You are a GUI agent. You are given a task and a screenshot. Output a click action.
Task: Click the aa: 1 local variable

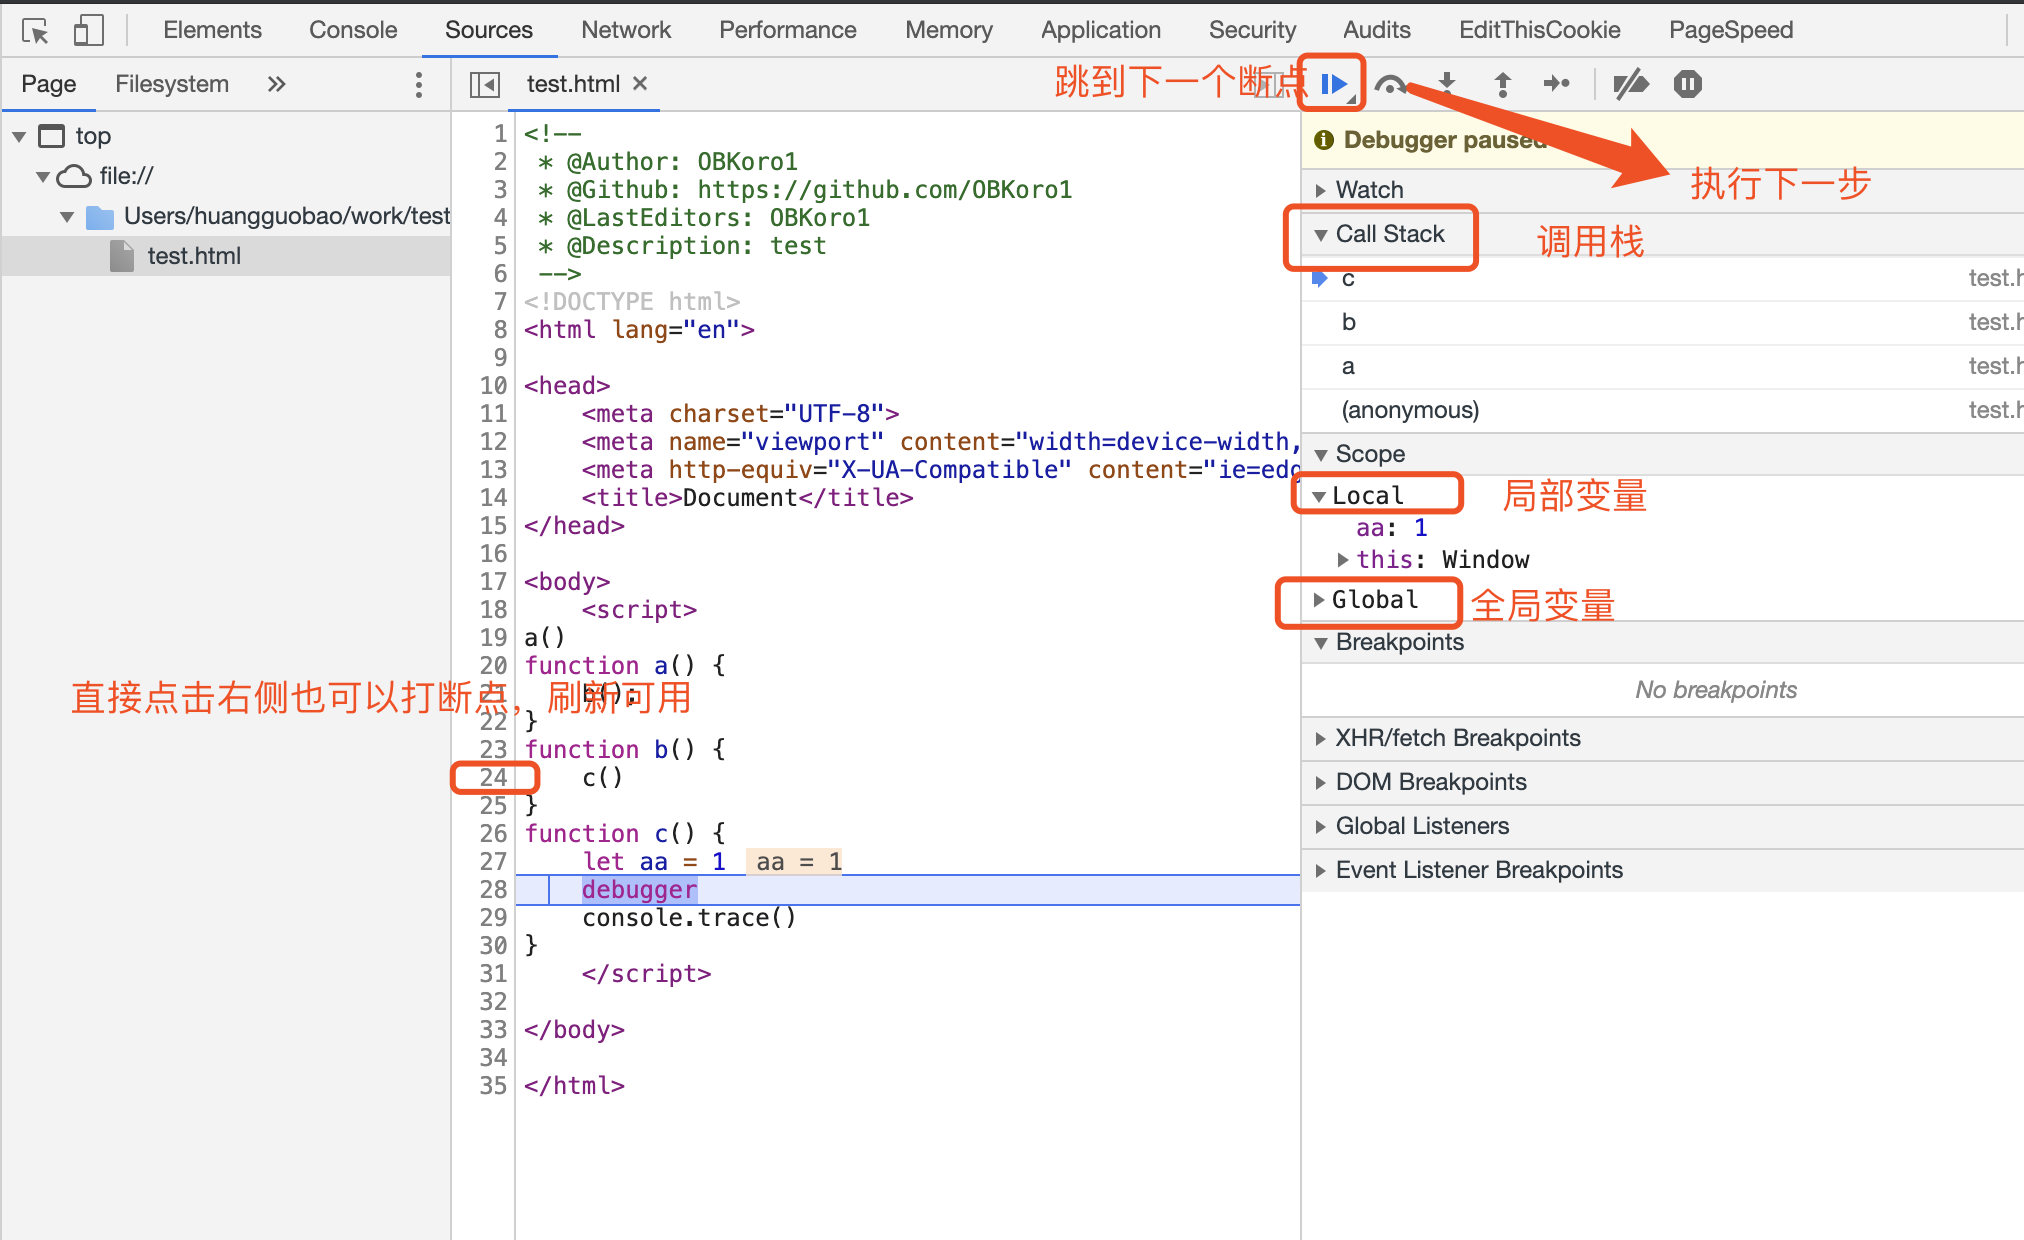click(x=1392, y=528)
